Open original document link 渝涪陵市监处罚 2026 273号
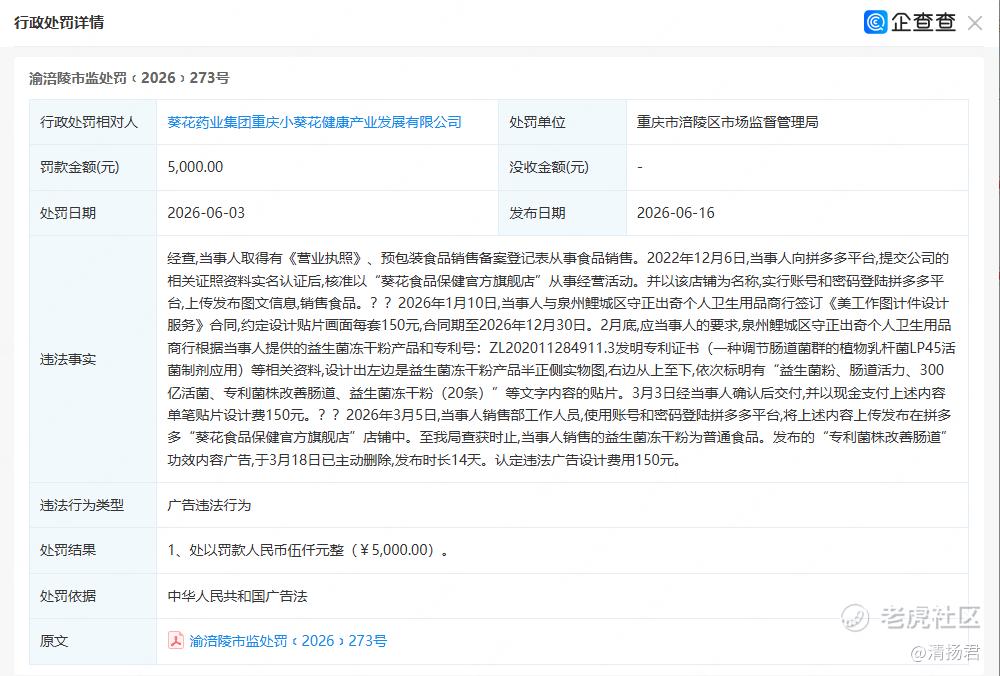The image size is (1000, 676). 288,641
